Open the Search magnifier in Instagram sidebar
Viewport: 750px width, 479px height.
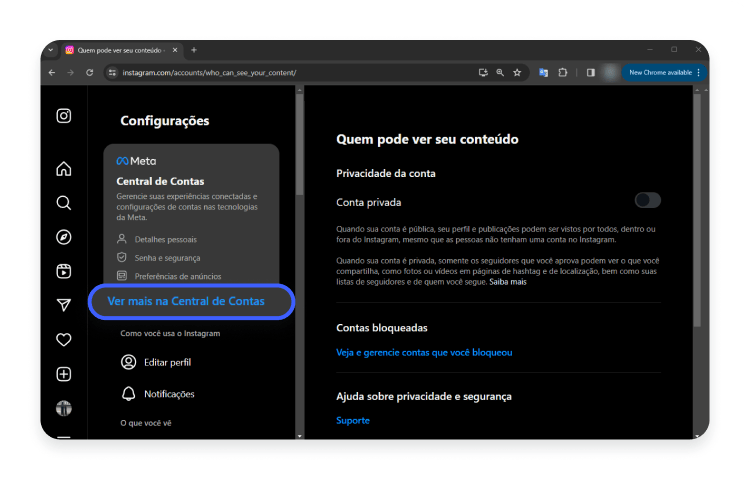(x=64, y=203)
